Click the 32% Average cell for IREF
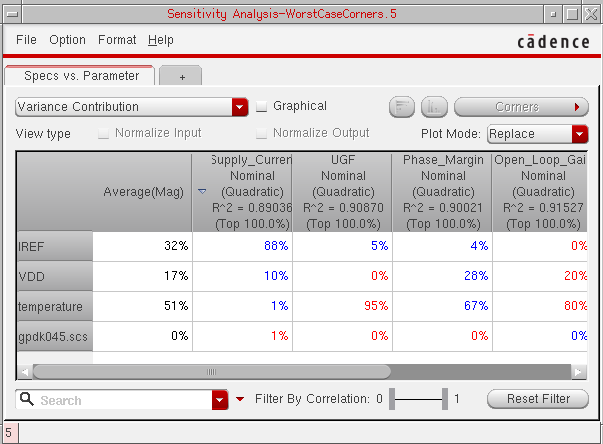 pos(143,246)
